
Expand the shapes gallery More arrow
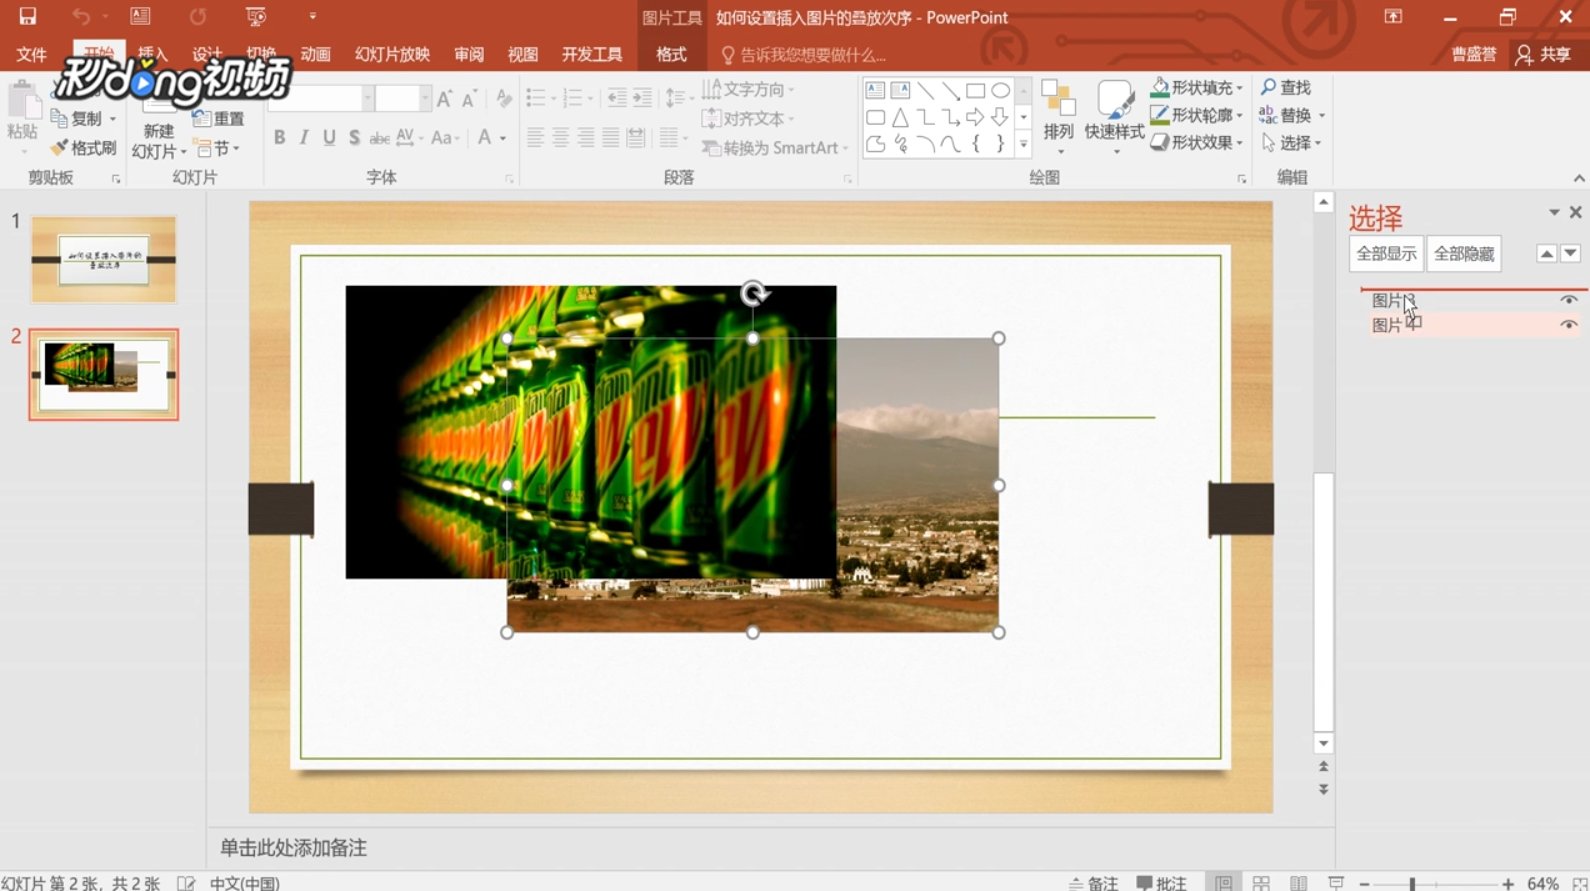point(1023,144)
